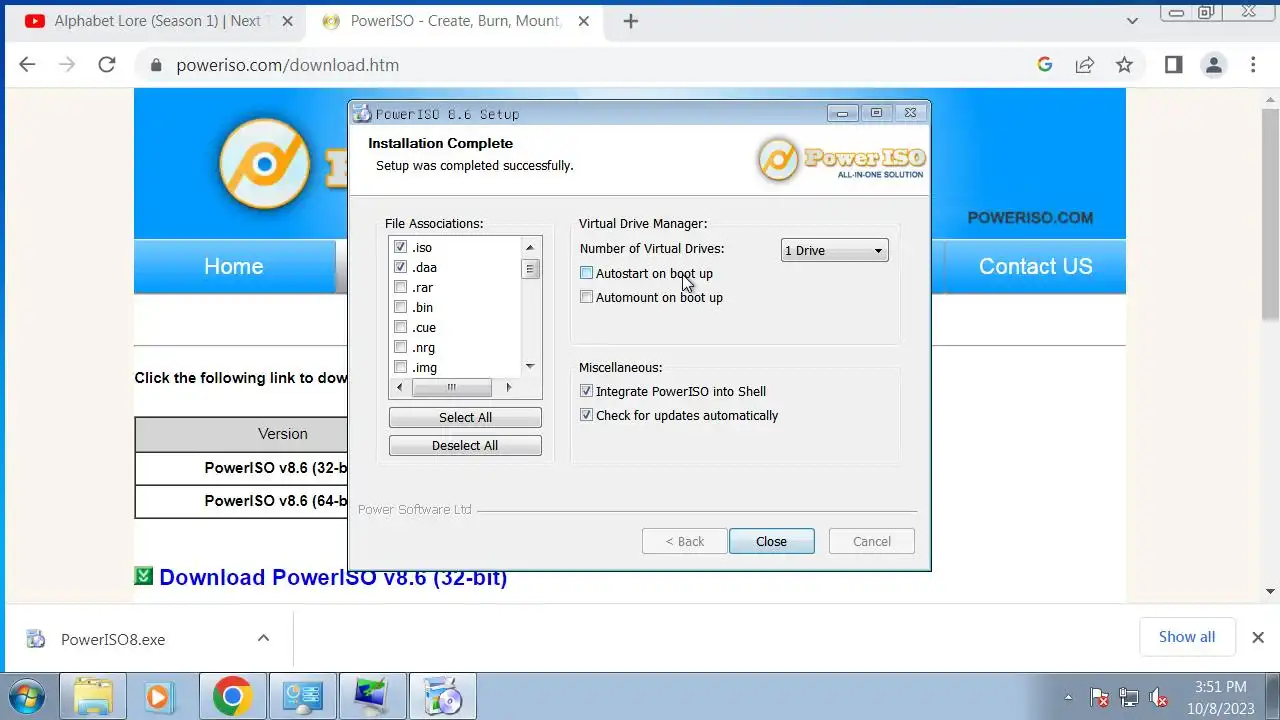Select the PowerISO browser tab

point(456,21)
